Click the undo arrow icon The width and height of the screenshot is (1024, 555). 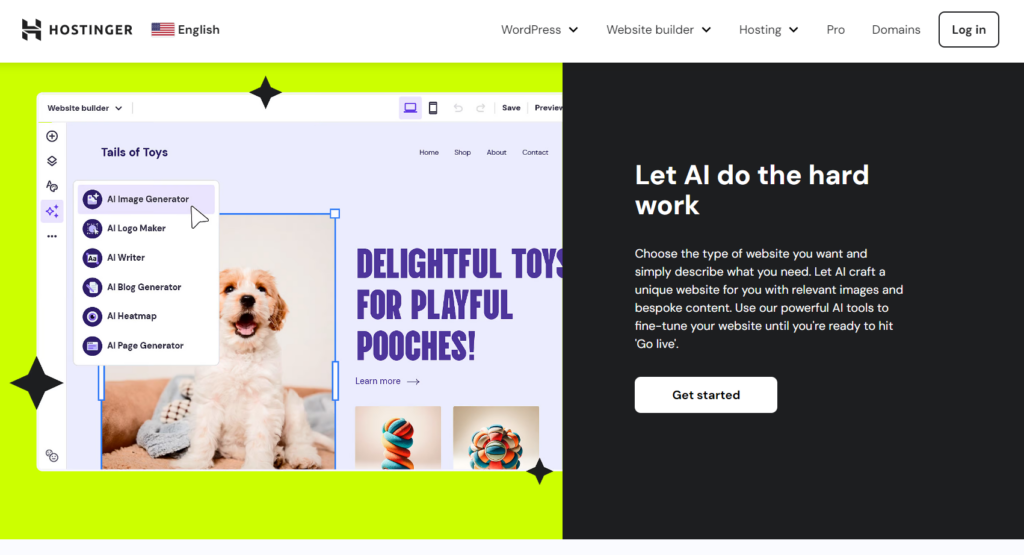click(458, 108)
